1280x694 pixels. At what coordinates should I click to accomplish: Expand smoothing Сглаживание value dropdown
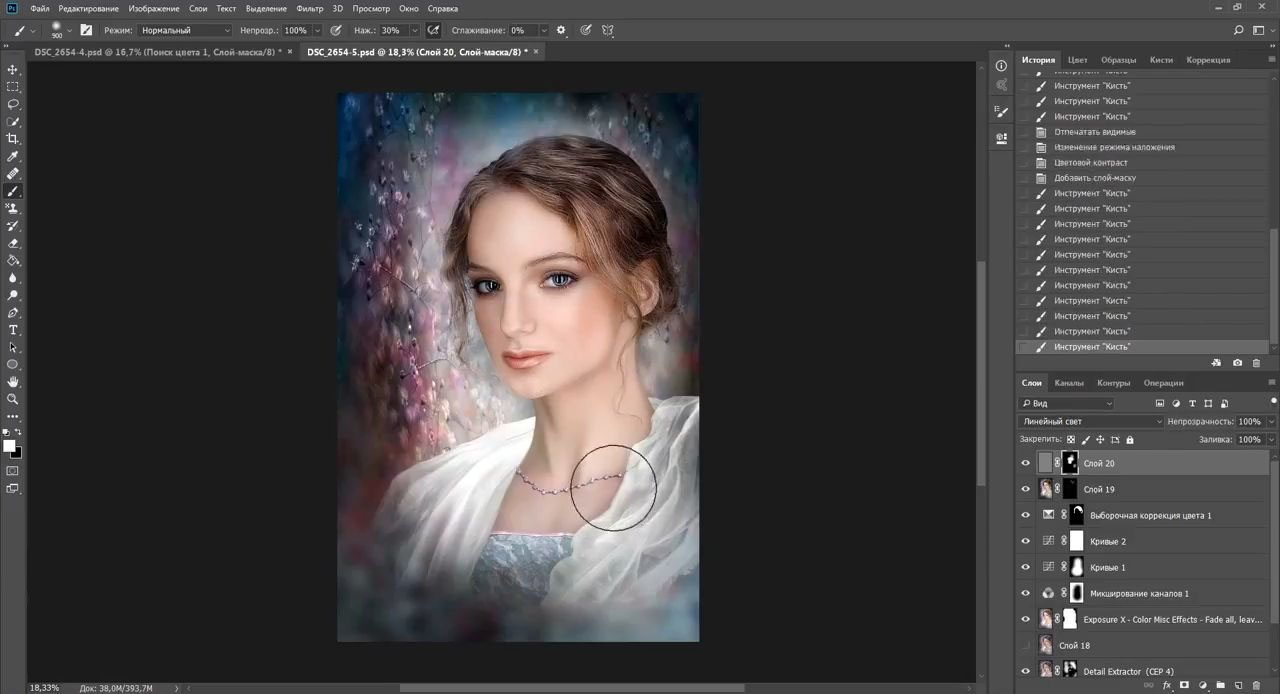click(x=545, y=30)
